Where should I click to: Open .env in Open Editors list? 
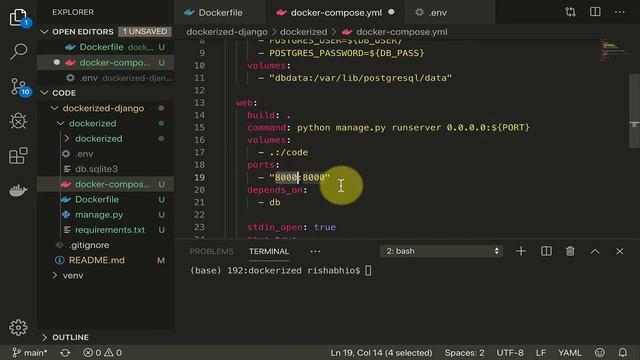point(105,78)
